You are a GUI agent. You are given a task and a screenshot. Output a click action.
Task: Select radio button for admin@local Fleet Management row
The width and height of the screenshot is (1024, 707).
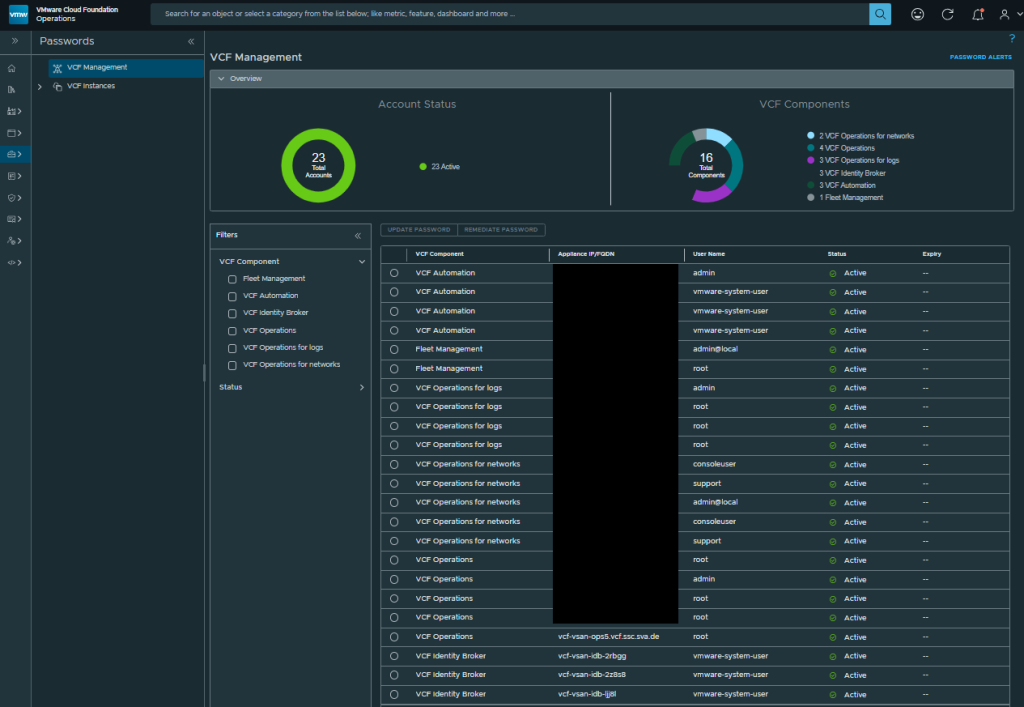(394, 349)
